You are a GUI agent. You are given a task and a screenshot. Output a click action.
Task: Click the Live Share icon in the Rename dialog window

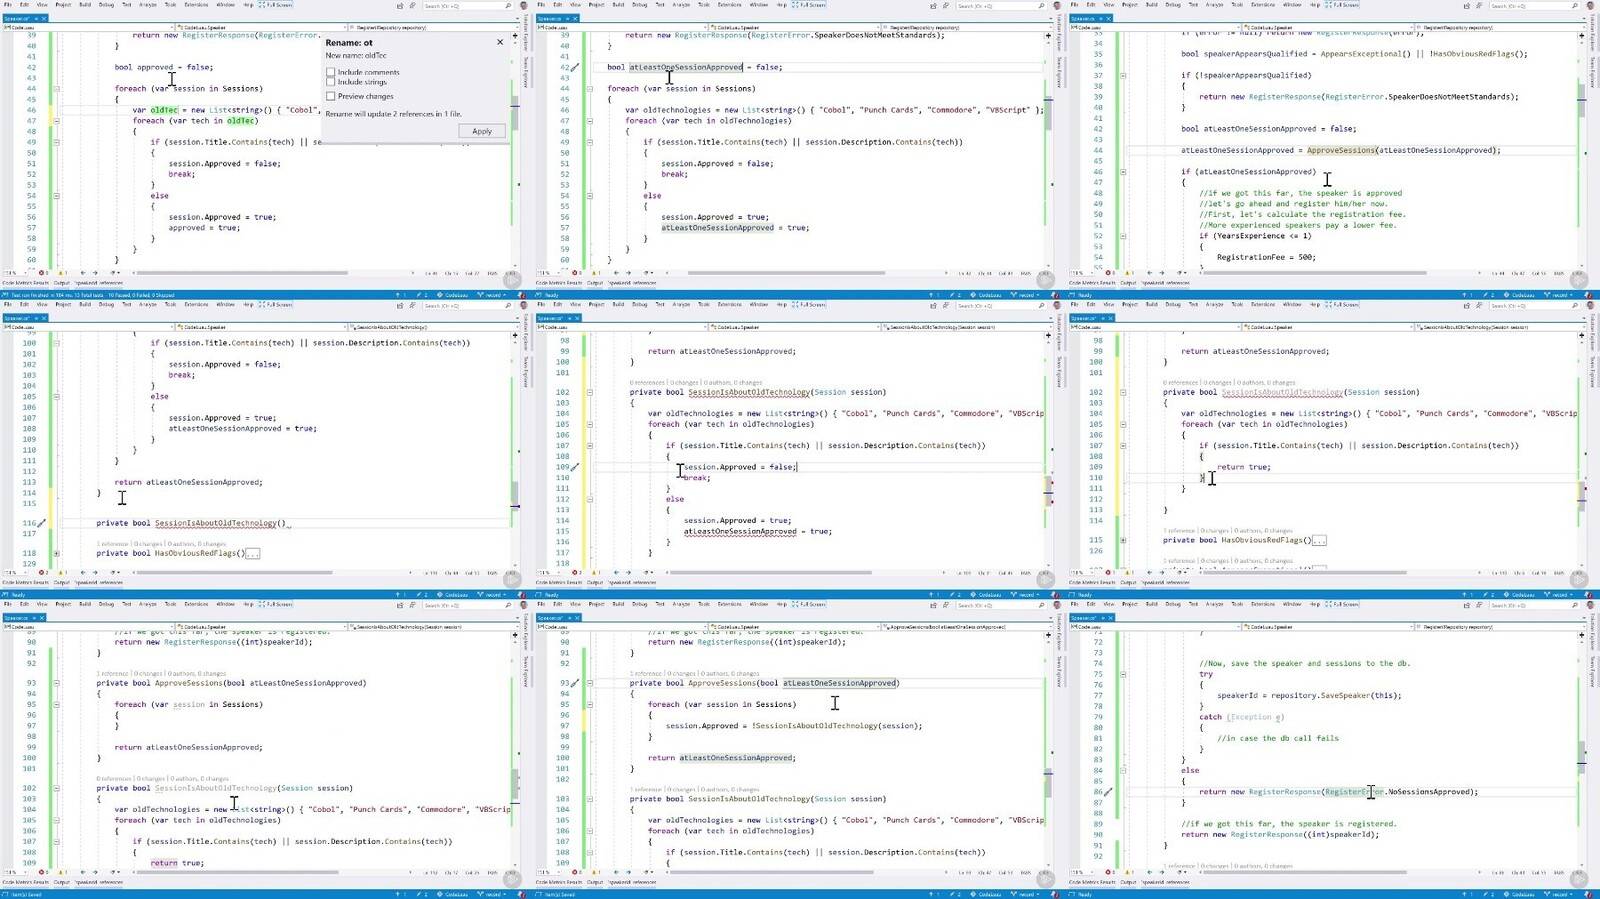pos(400,5)
